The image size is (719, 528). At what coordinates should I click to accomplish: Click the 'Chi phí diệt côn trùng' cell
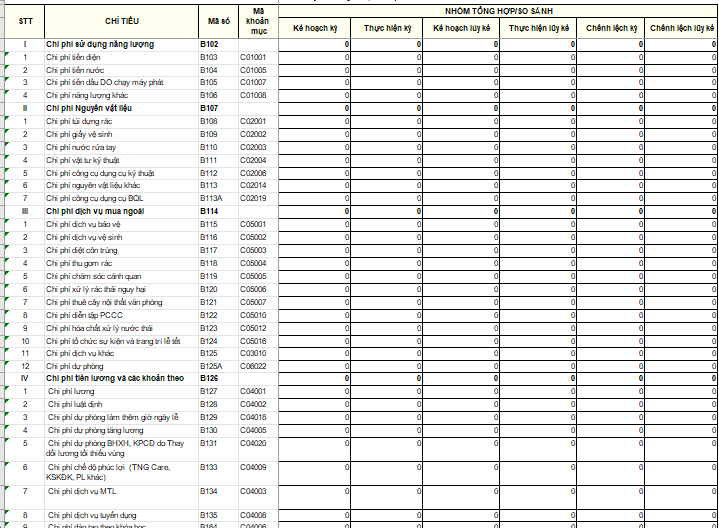coord(82,250)
